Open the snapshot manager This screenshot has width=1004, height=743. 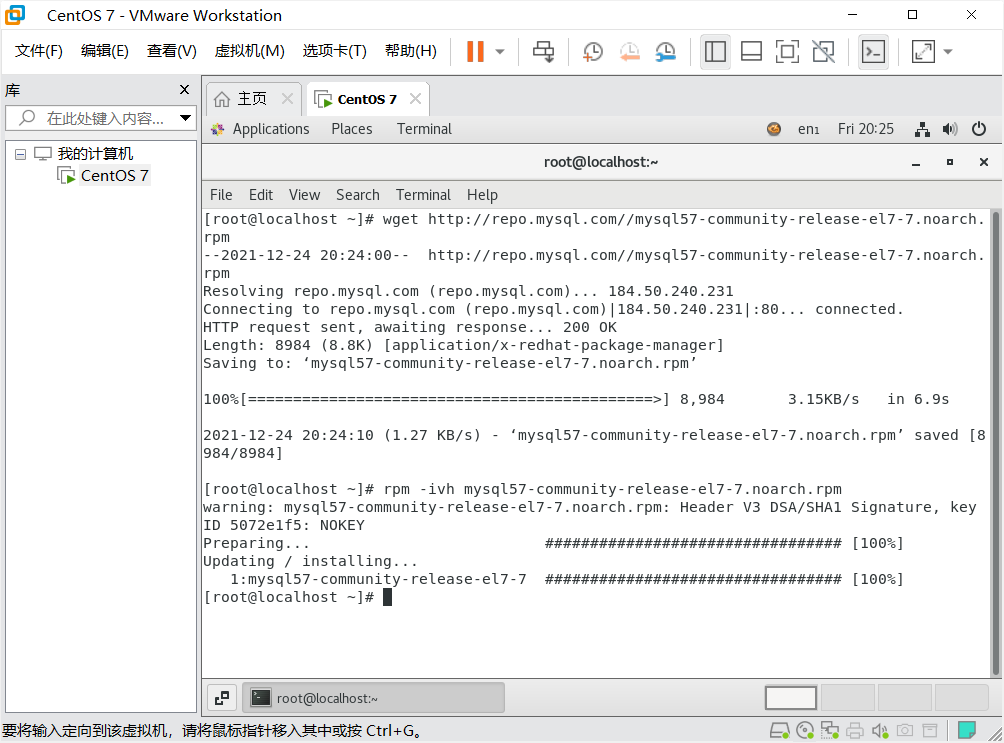click(x=666, y=51)
